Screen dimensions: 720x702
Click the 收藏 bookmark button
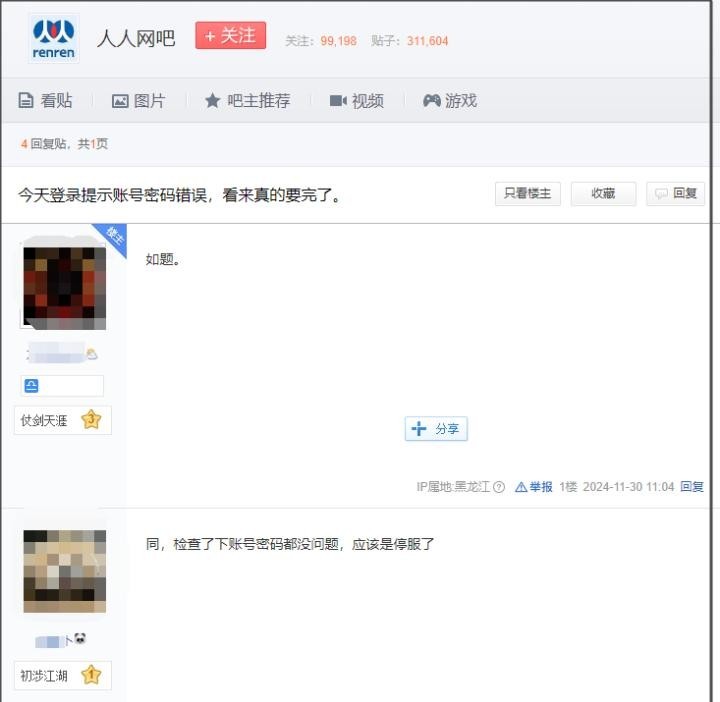pyautogui.click(x=603, y=194)
